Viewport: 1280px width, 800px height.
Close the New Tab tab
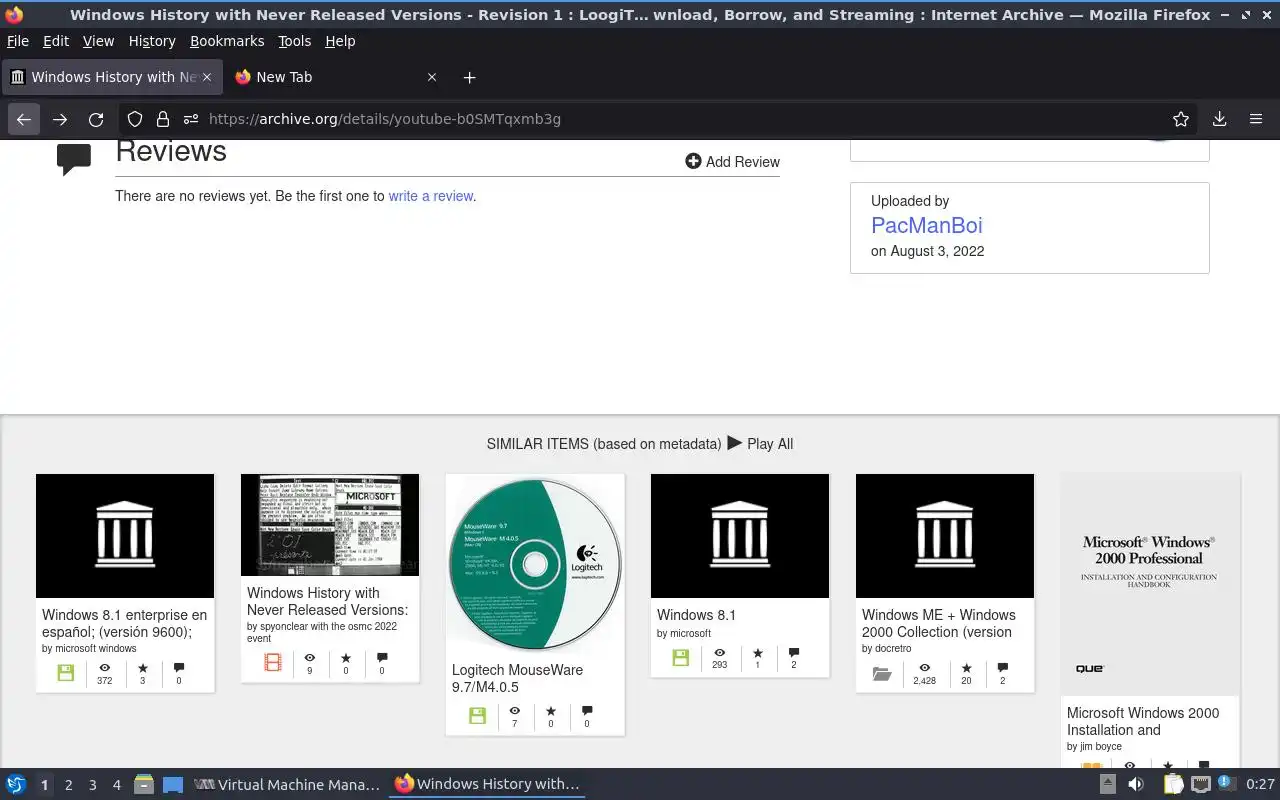tap(432, 77)
